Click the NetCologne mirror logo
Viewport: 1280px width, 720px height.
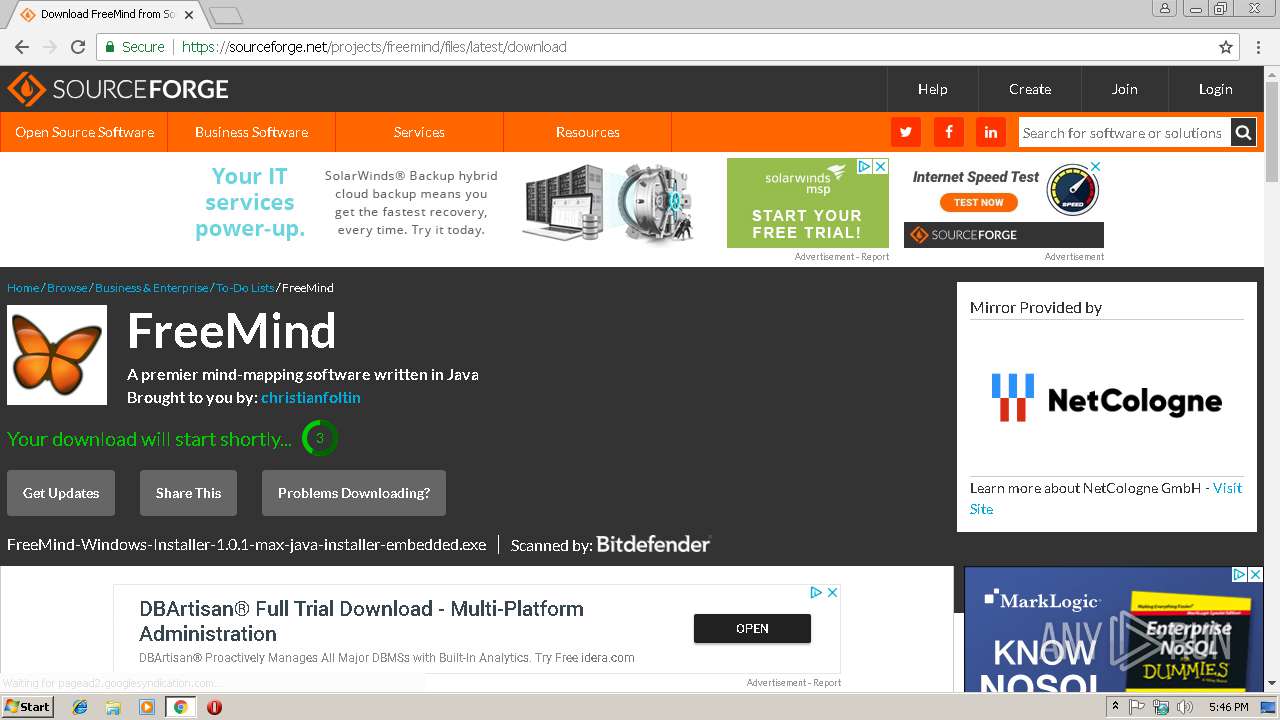point(1106,398)
